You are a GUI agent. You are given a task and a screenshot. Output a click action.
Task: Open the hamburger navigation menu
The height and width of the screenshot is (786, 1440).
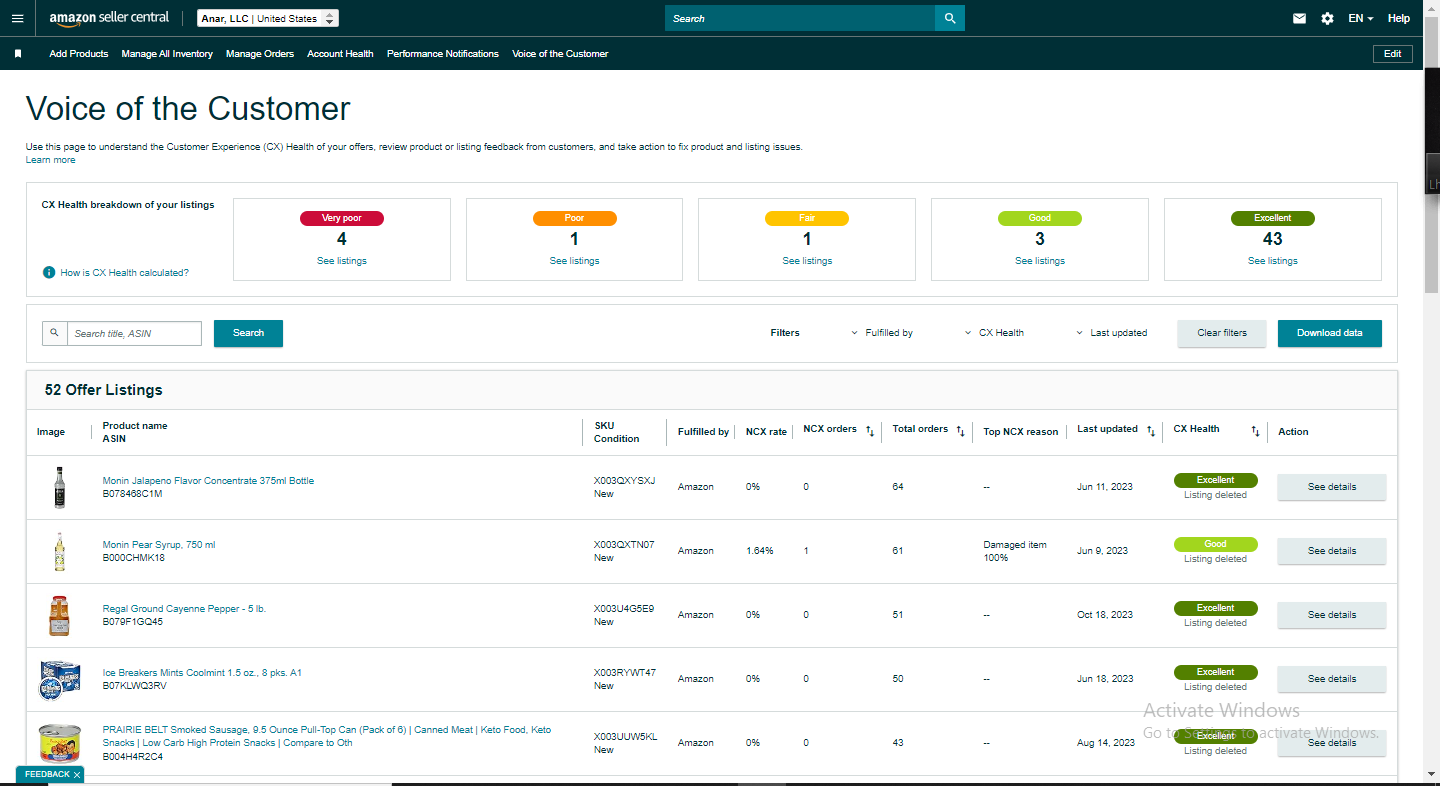point(17,18)
